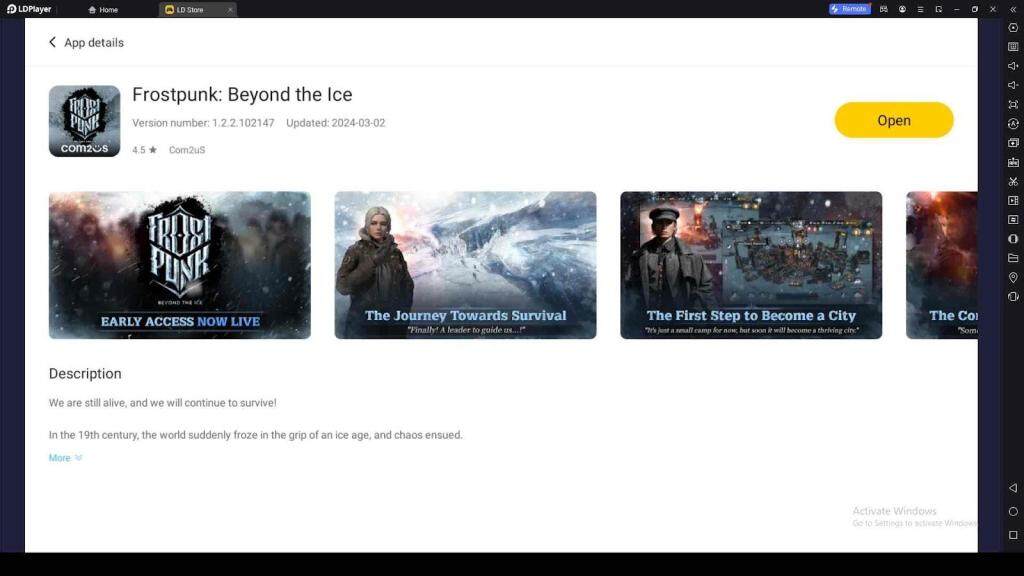Minimize the LDPlayer window

tap(957, 9)
